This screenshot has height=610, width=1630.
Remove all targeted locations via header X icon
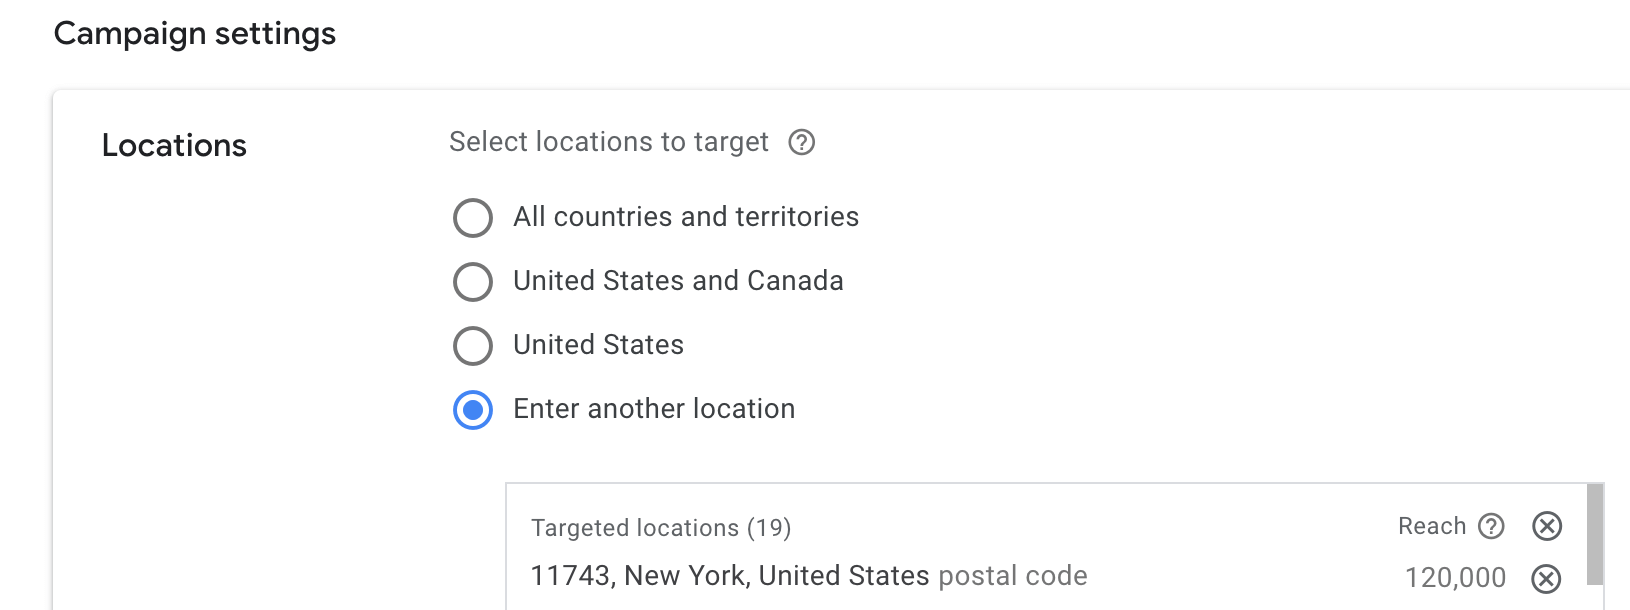tap(1547, 526)
